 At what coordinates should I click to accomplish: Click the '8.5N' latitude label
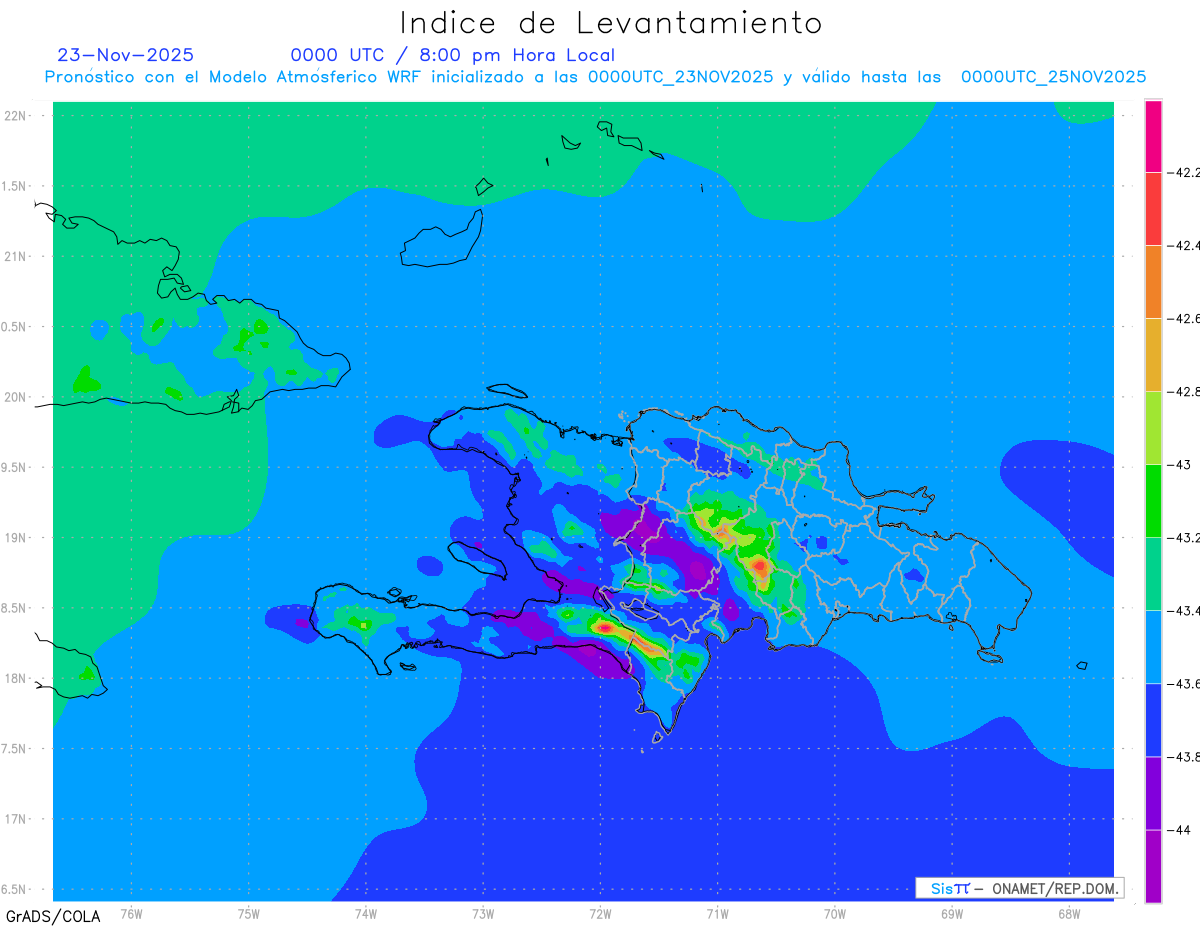pyautogui.click(x=15, y=608)
